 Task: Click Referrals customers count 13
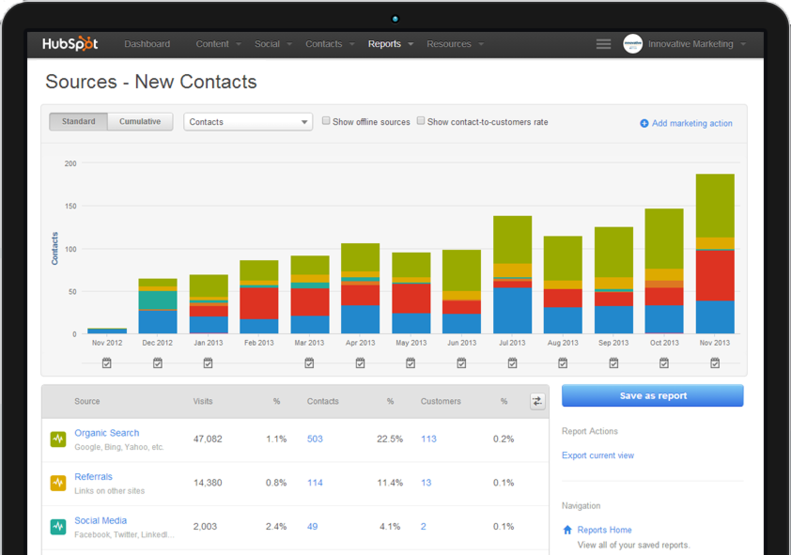[x=426, y=483]
